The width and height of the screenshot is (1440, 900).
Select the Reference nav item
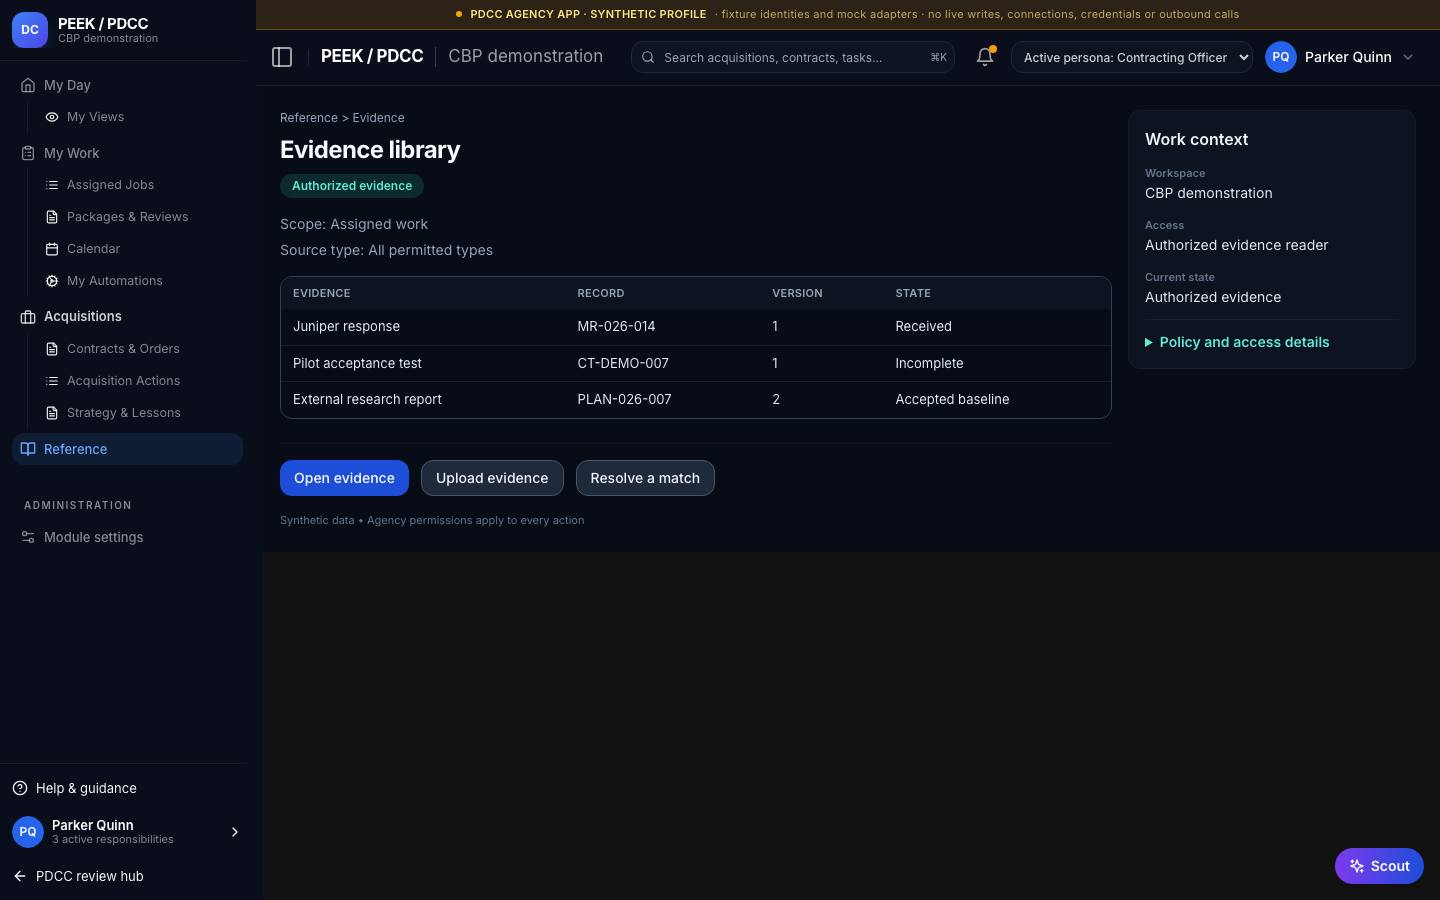pyautogui.click(x=127, y=449)
